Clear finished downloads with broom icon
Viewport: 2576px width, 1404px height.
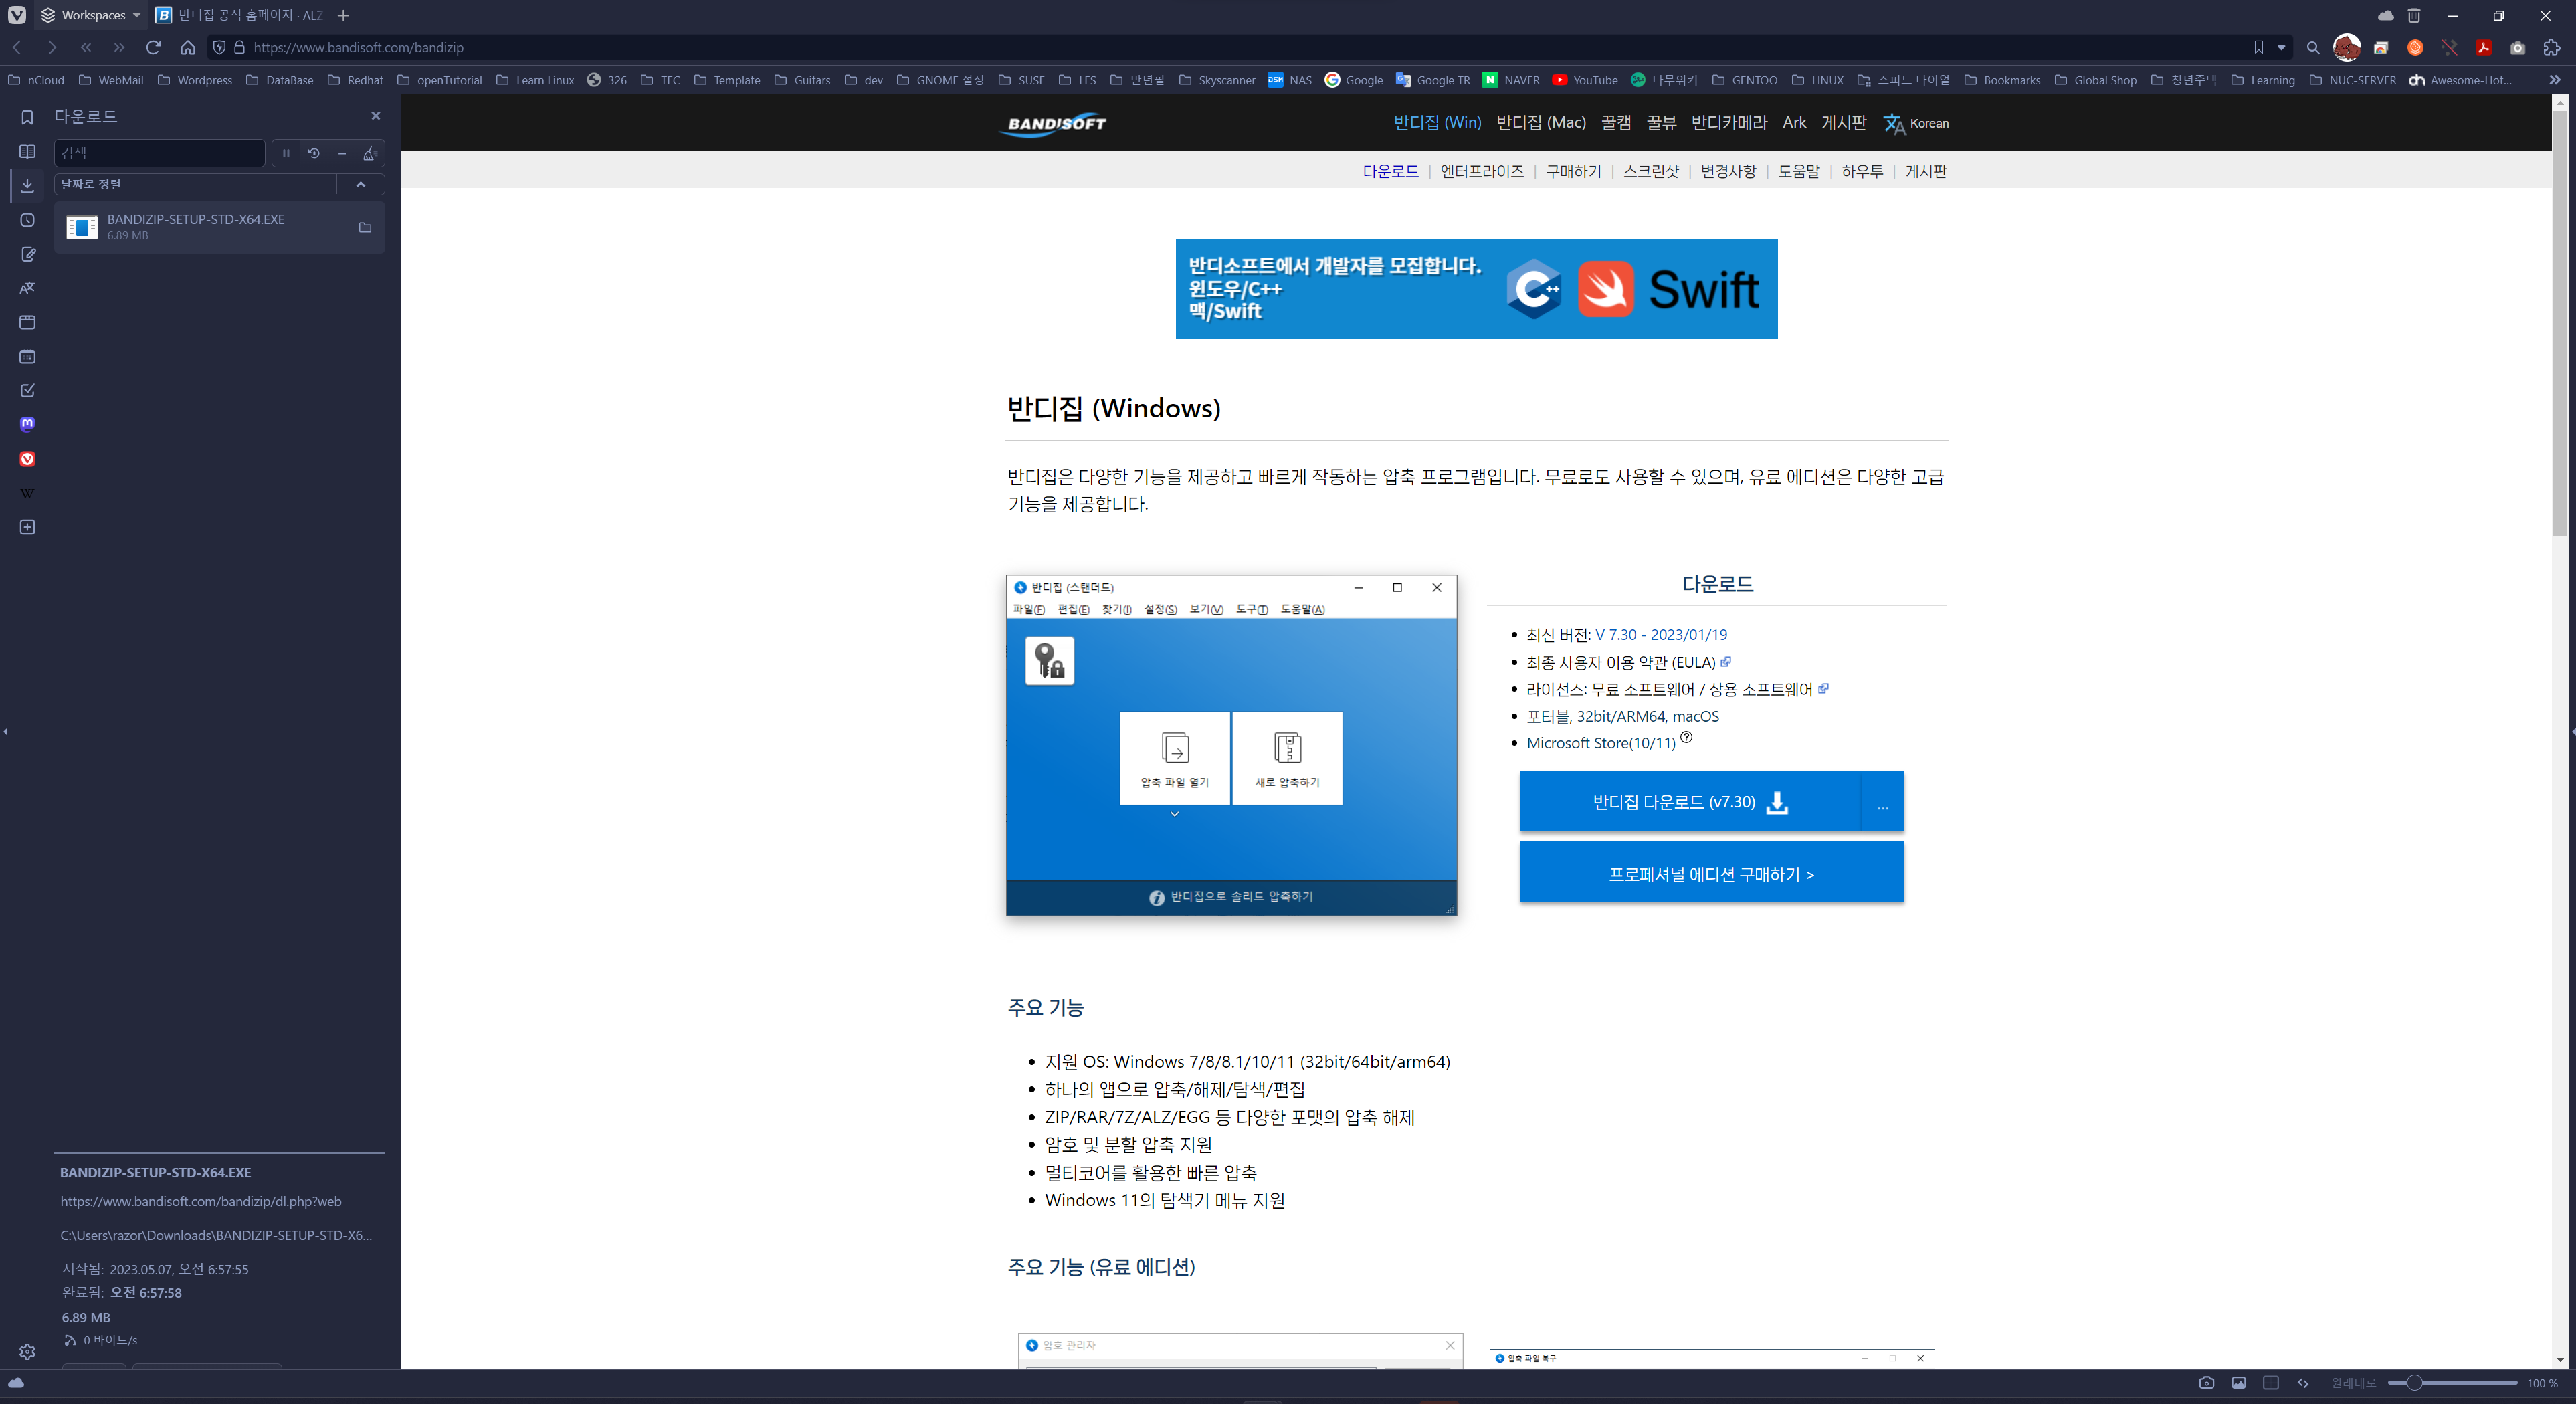pyautogui.click(x=369, y=153)
